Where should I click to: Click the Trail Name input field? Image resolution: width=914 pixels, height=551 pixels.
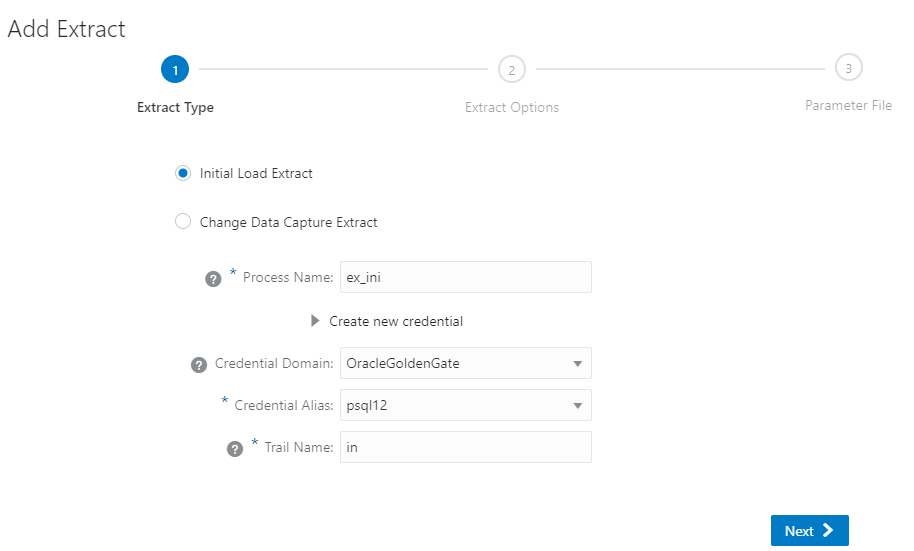coord(465,448)
